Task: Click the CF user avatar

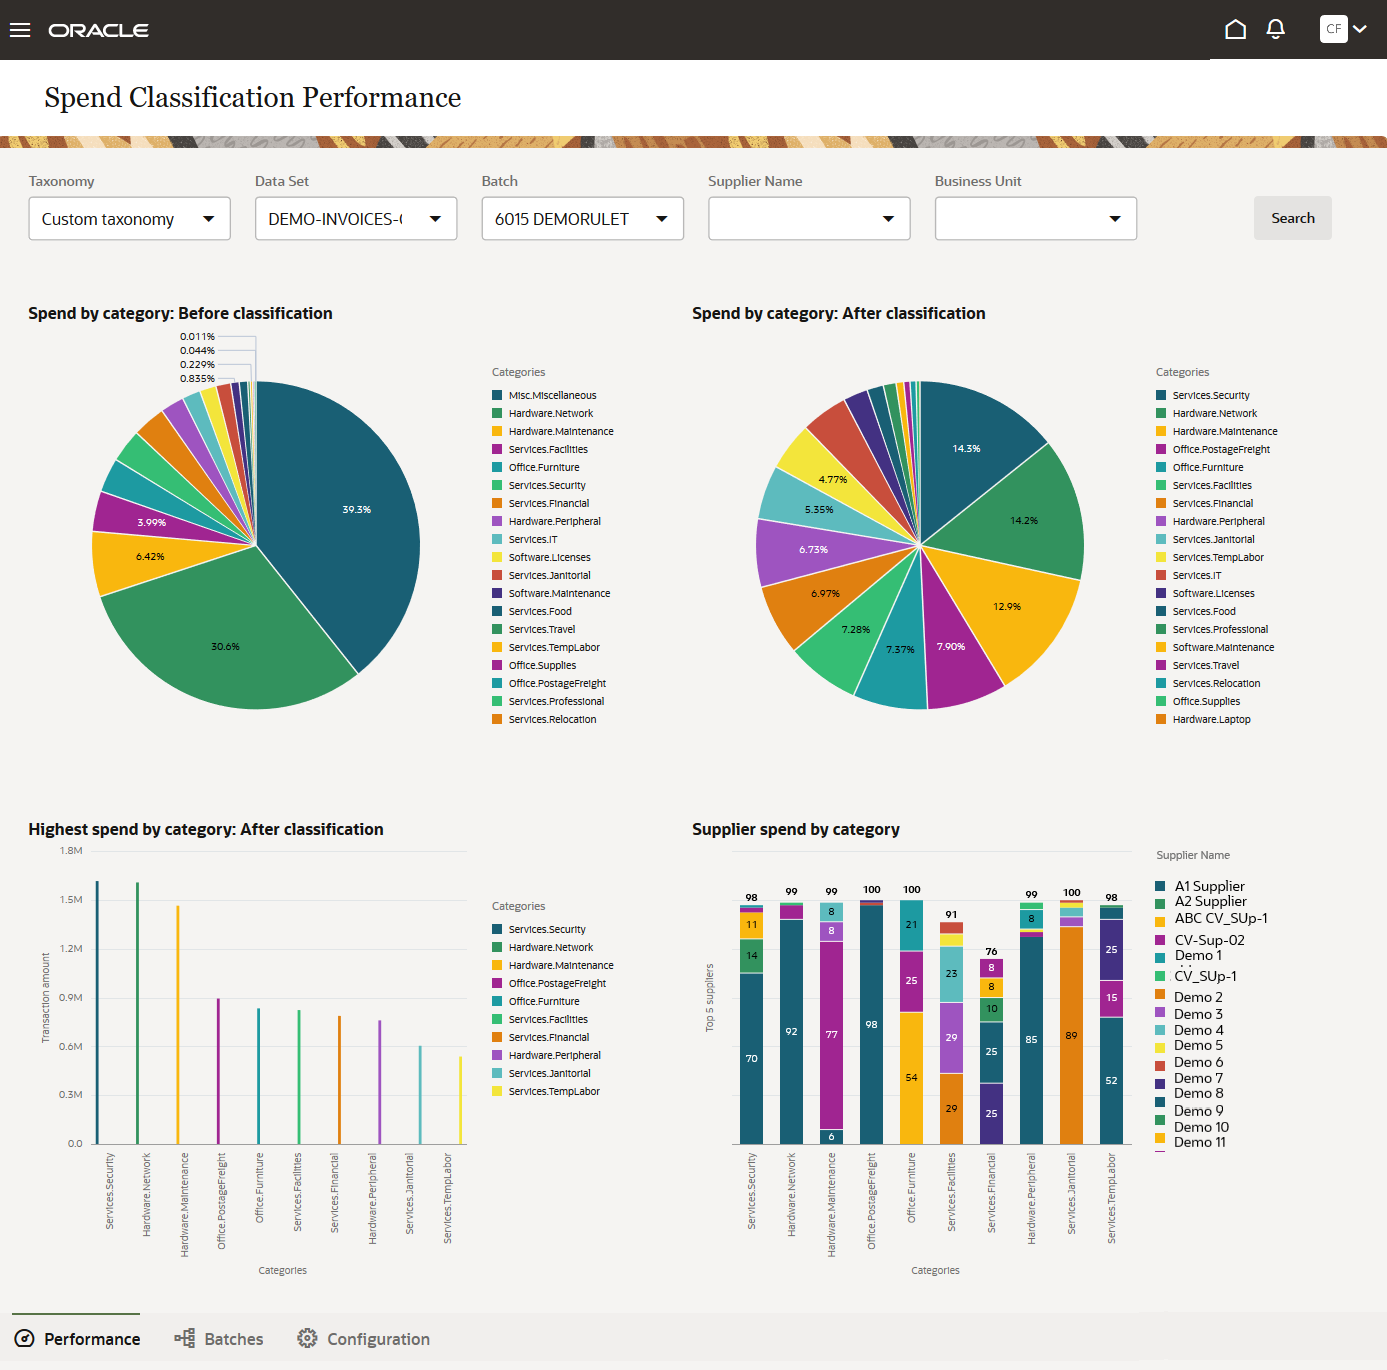Action: pos(1333,29)
